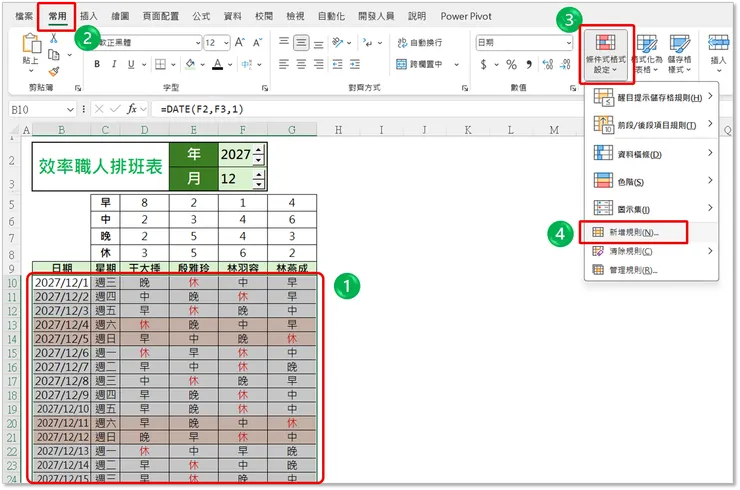The image size is (740, 490).
Task: Open the alignment dialog launcher in 對齊方式 group
Action: coord(465,88)
